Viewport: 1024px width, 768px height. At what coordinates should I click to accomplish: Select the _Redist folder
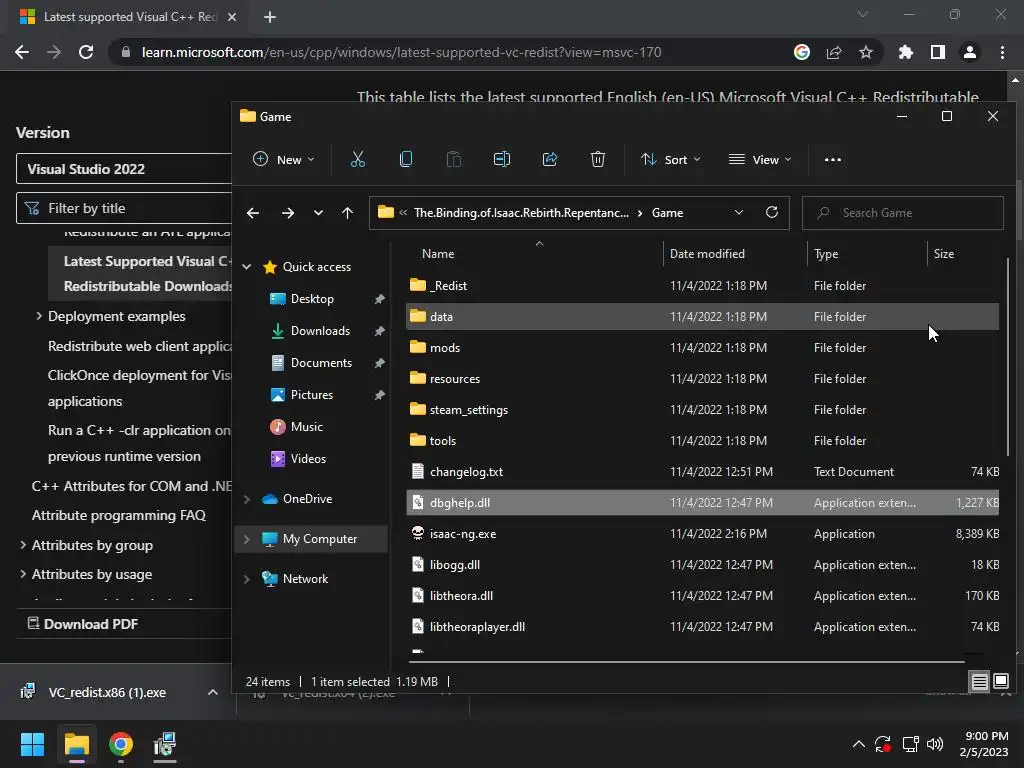(702, 285)
